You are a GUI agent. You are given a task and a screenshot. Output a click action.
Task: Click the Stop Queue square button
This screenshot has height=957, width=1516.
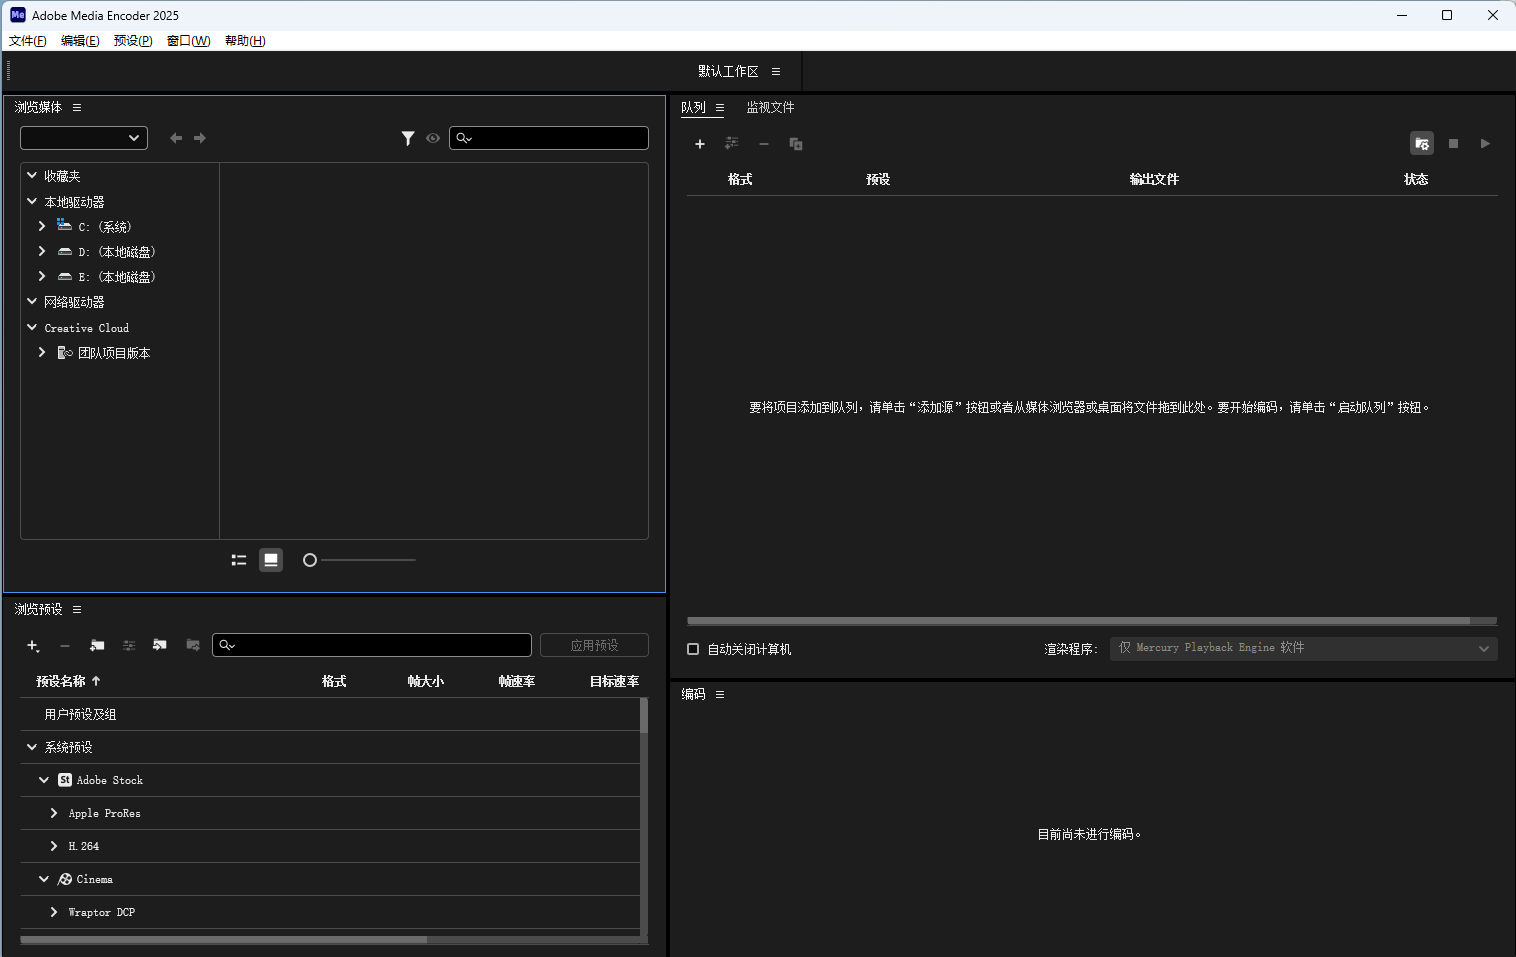coord(1454,144)
